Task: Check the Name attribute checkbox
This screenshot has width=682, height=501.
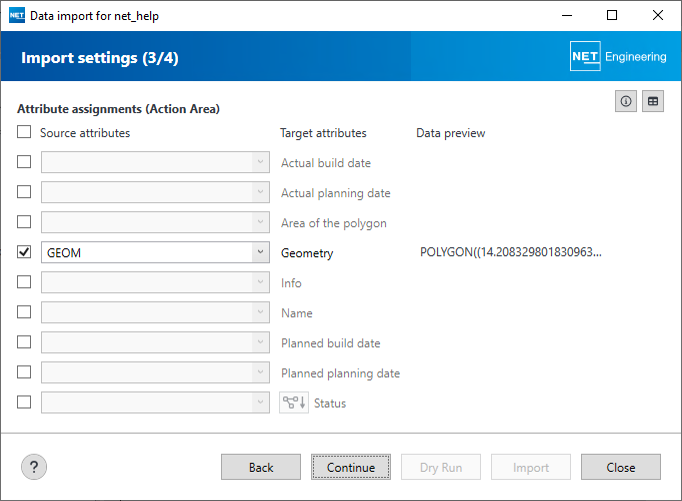Action: coord(24,313)
